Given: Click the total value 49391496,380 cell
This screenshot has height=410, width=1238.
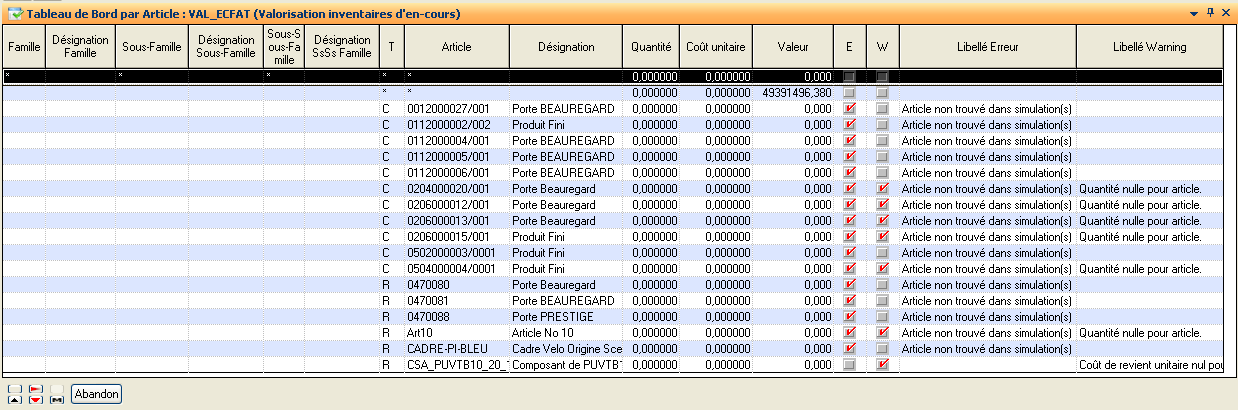Looking at the screenshot, I should [796, 92].
